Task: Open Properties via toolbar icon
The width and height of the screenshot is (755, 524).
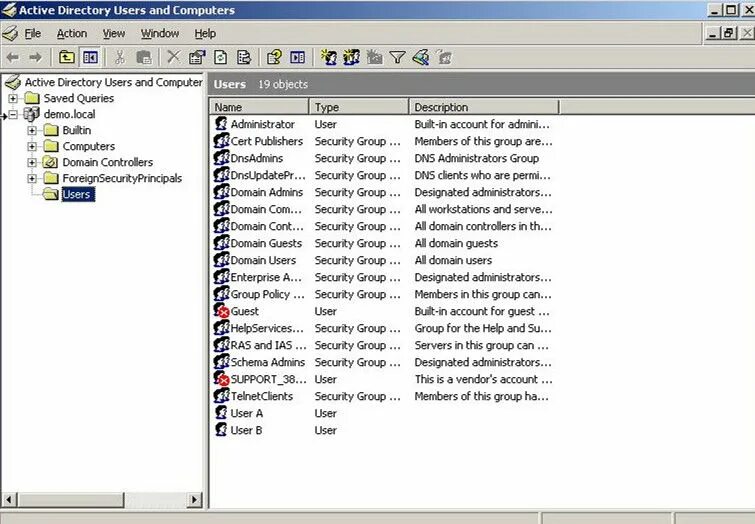Action: click(x=197, y=58)
